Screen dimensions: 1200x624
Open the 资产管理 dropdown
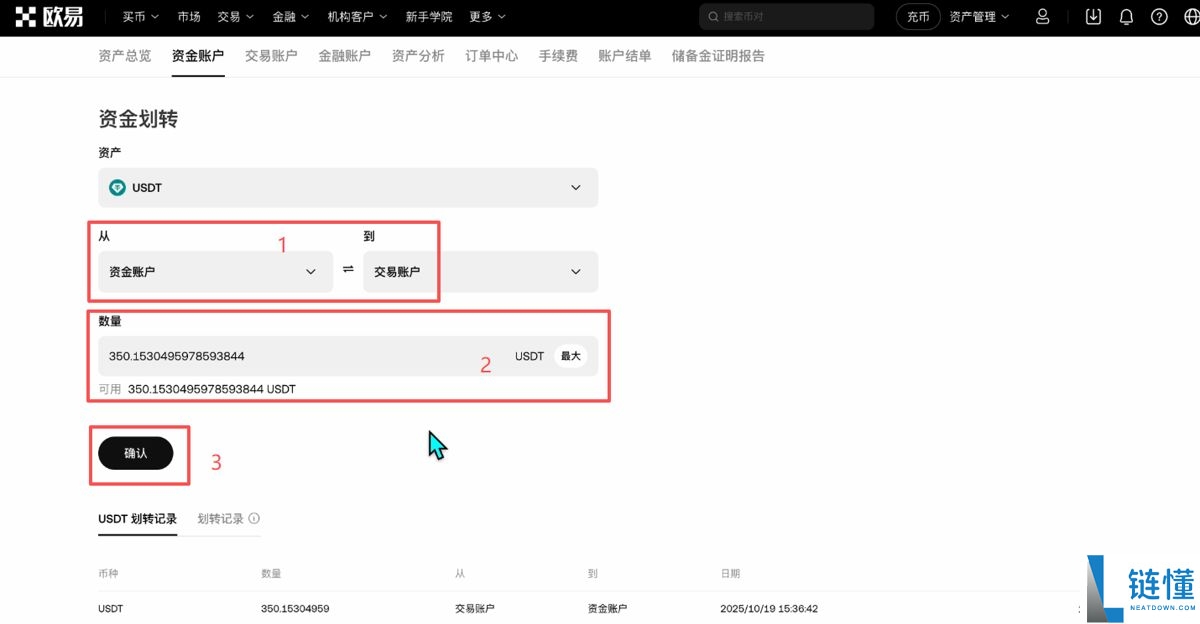point(978,16)
